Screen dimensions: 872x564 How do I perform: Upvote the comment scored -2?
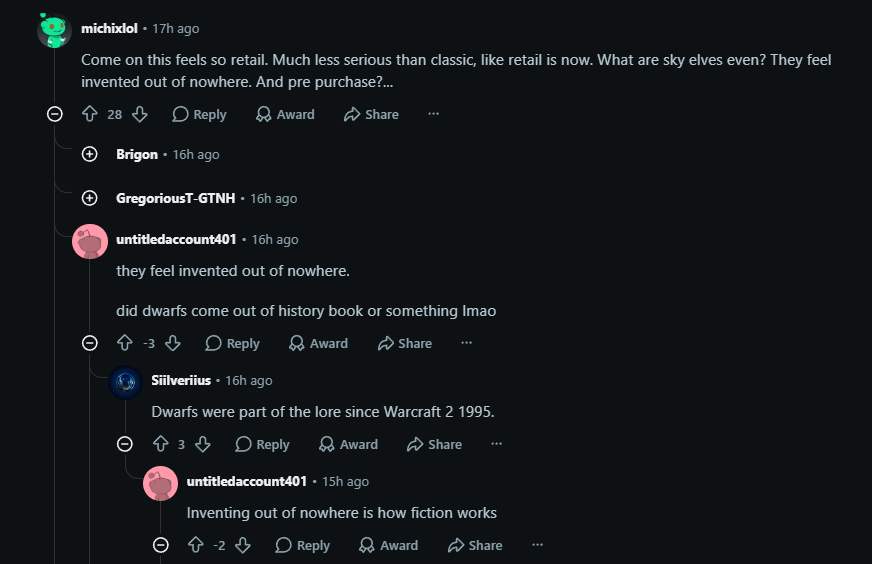195,545
